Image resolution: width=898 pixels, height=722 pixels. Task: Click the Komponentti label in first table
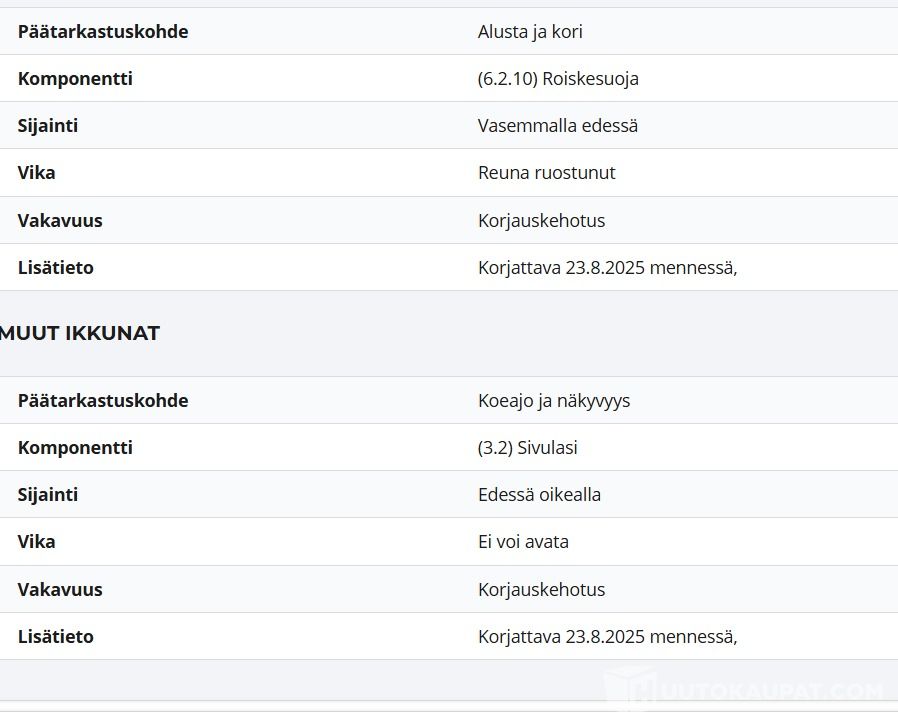coord(75,78)
